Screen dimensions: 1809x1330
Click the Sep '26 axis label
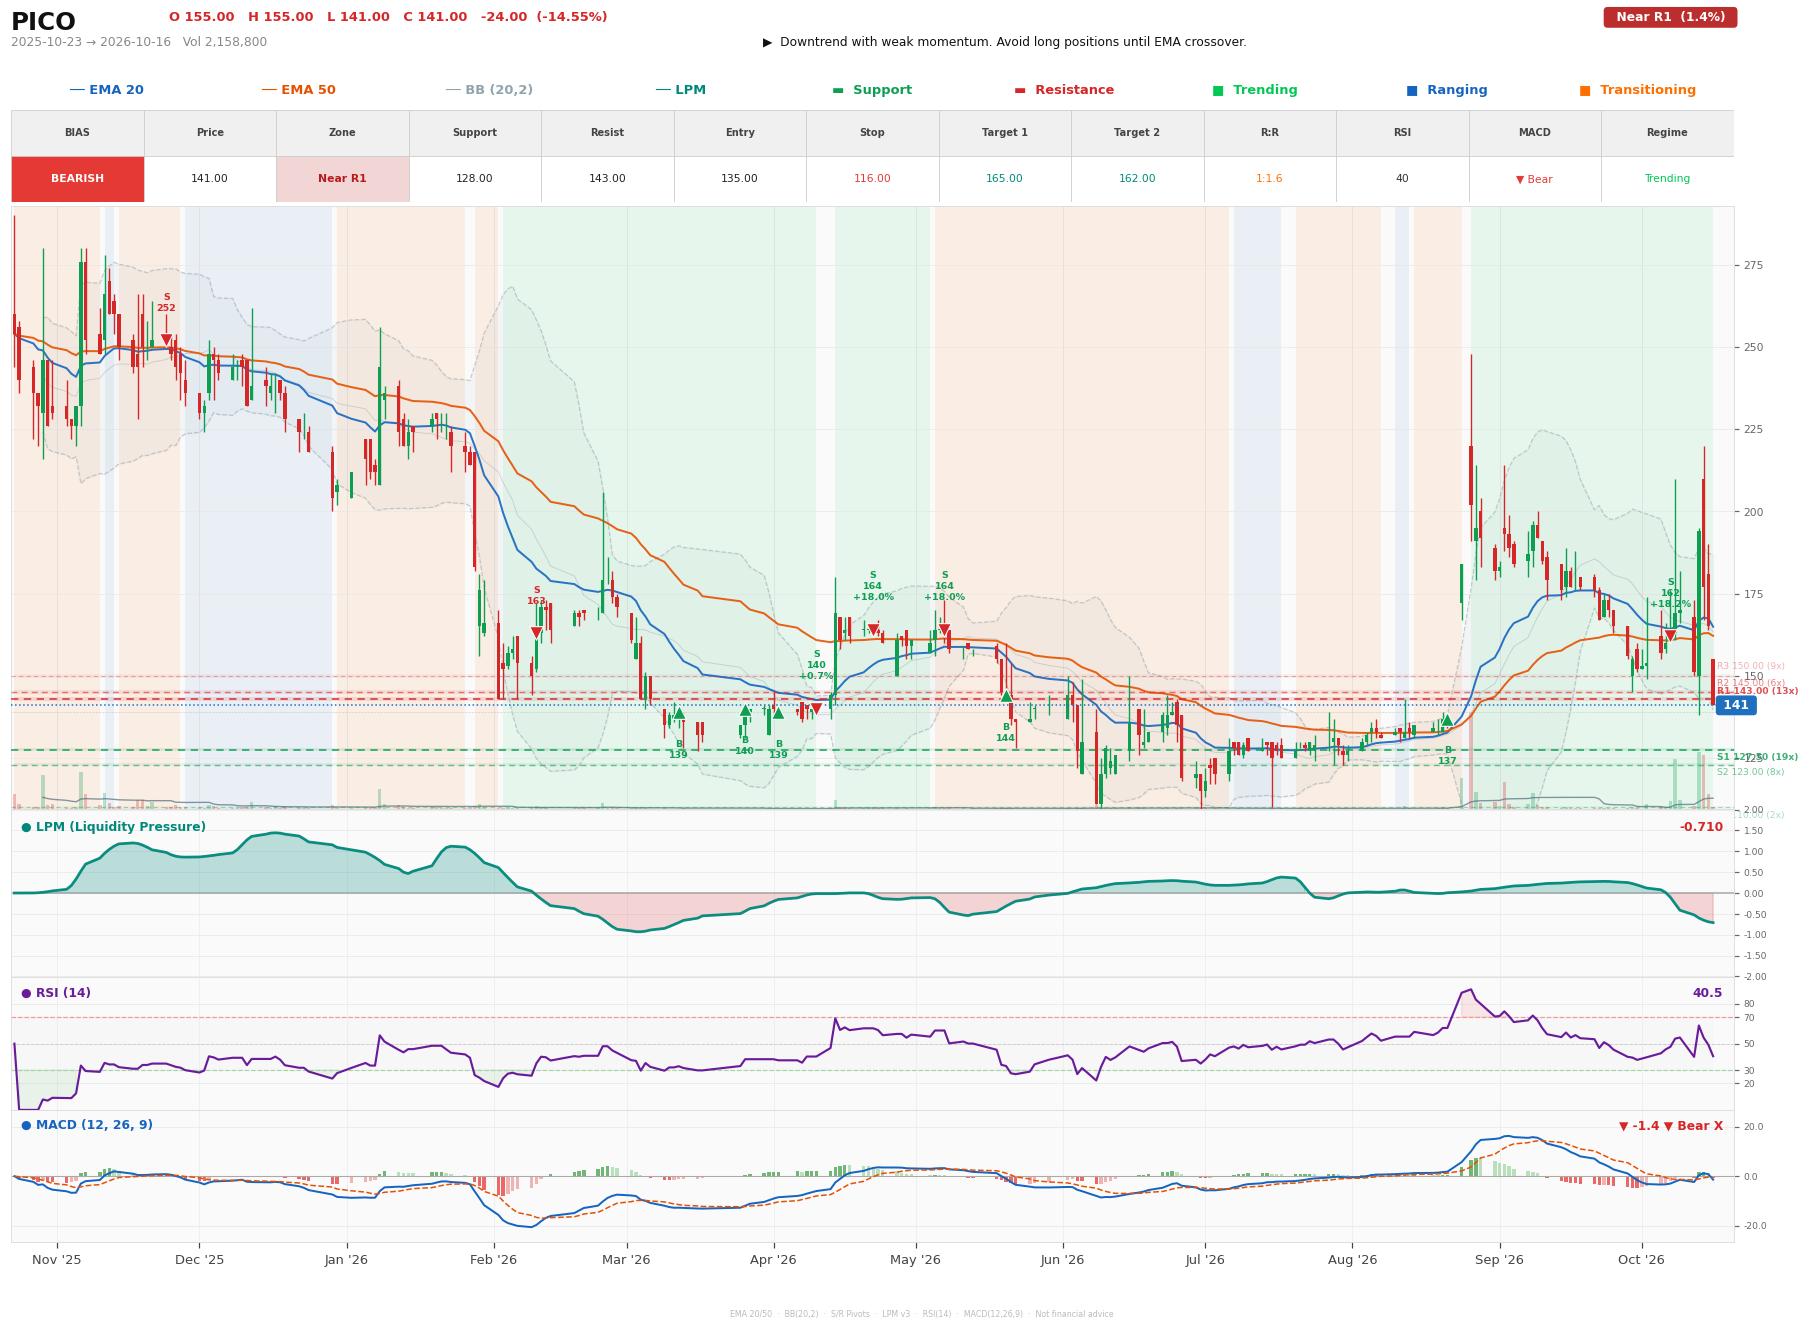tap(1499, 1260)
